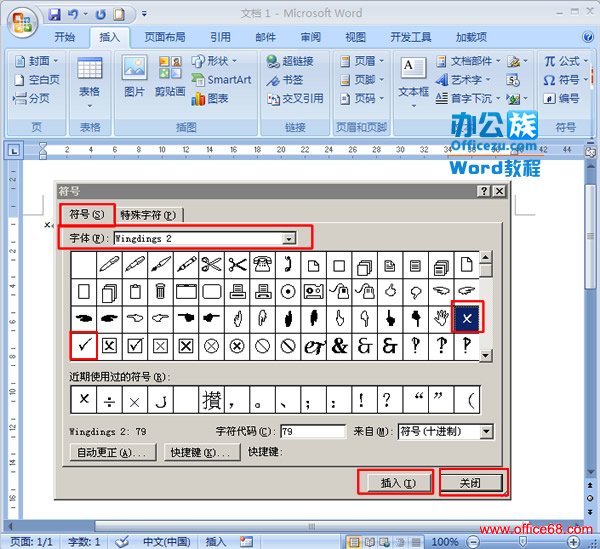Insert a blank page (空白页)

tap(36, 80)
